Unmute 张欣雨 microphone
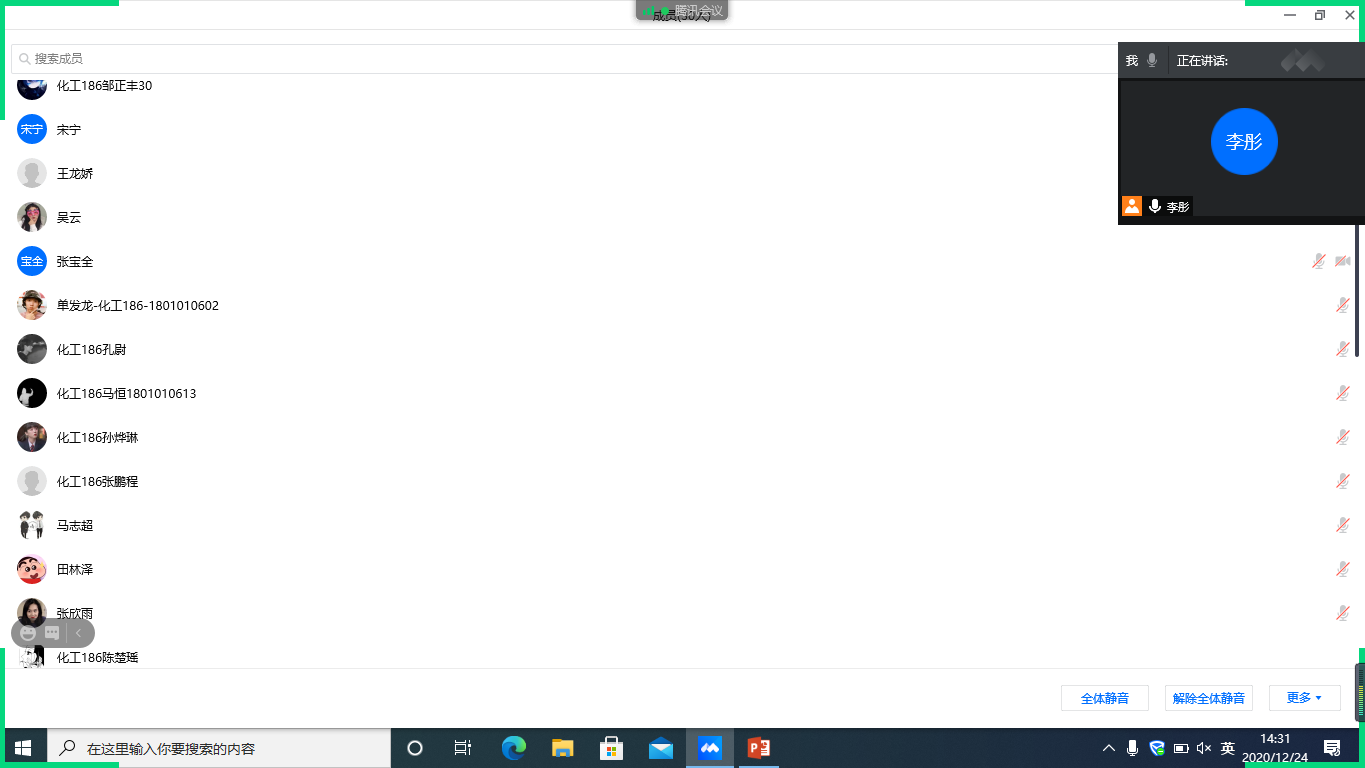Image resolution: width=1365 pixels, height=768 pixels. click(x=1343, y=613)
